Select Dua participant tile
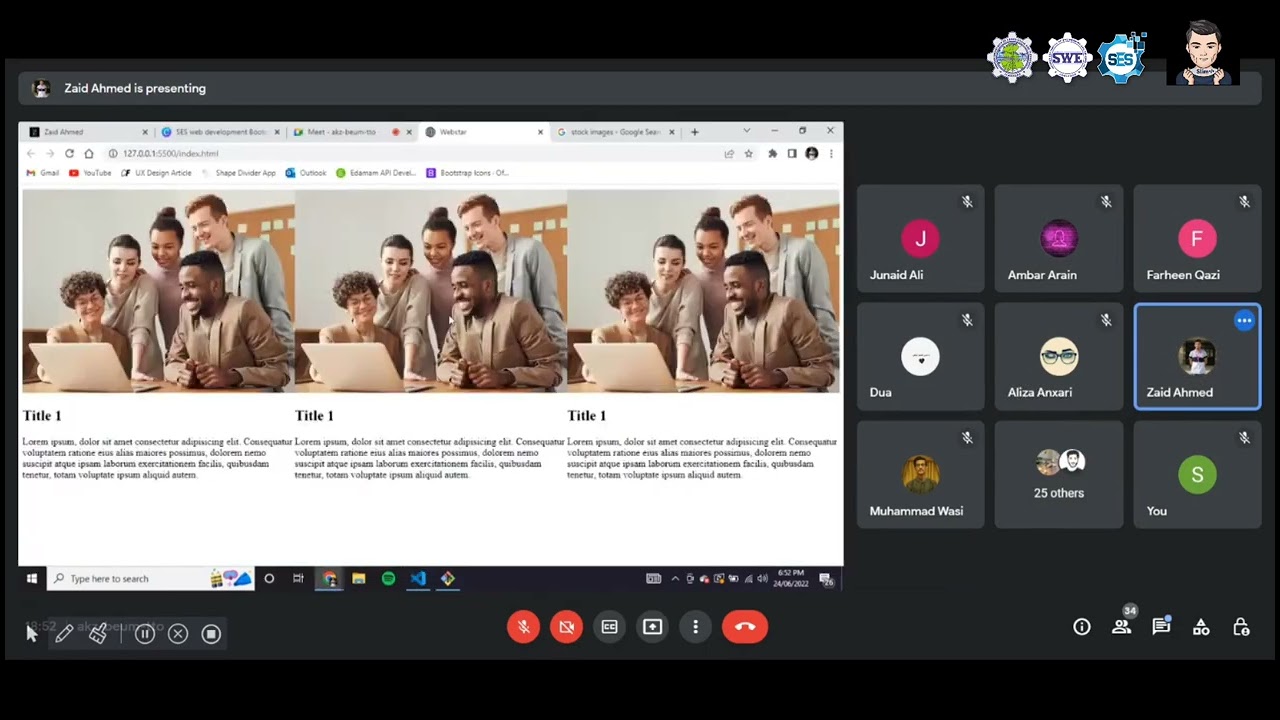Screen dimensions: 1280x720 pos(920,357)
